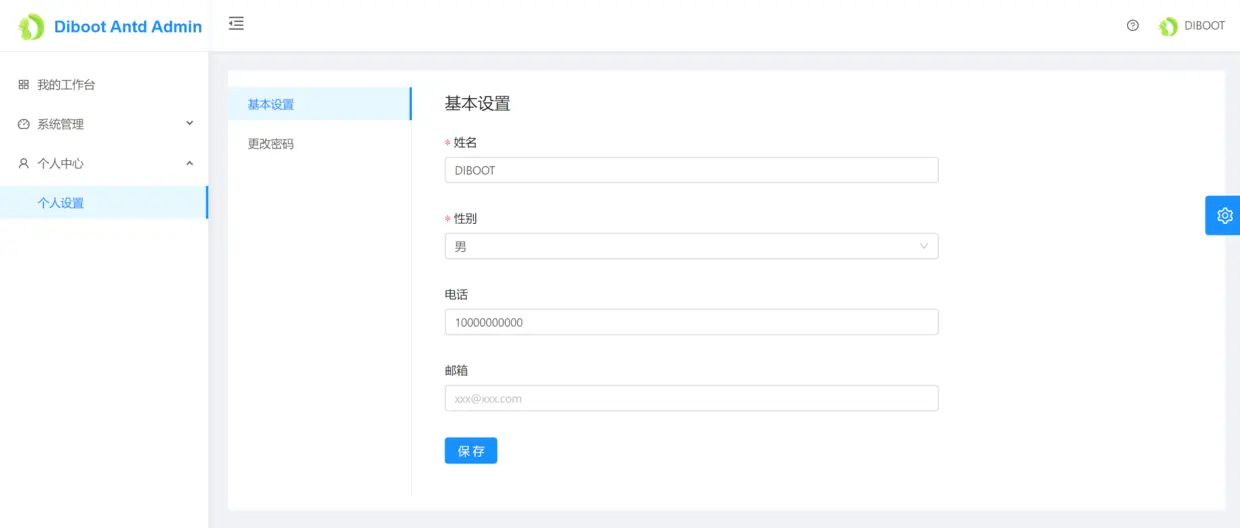This screenshot has height=528, width=1240.
Task: Select the 系统管理 menu item
Action: tap(104, 124)
